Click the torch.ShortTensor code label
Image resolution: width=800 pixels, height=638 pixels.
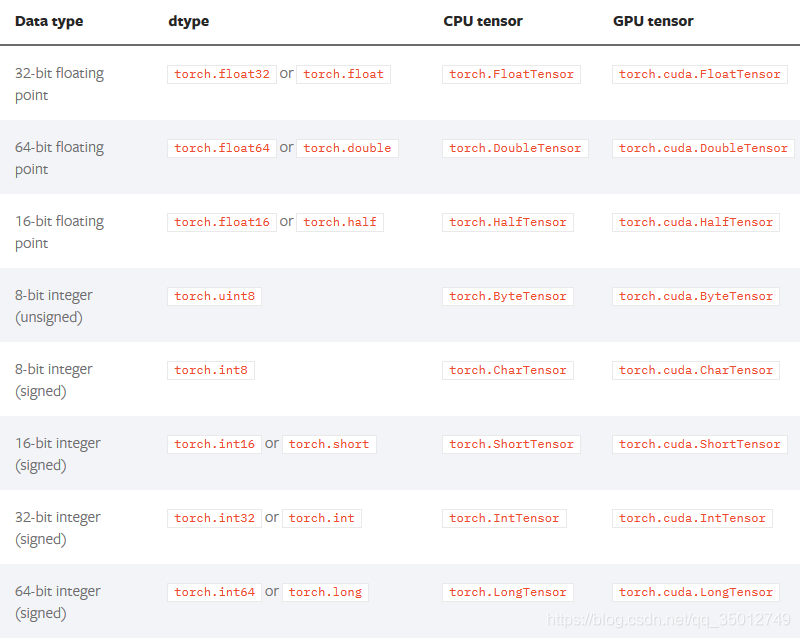(x=511, y=445)
